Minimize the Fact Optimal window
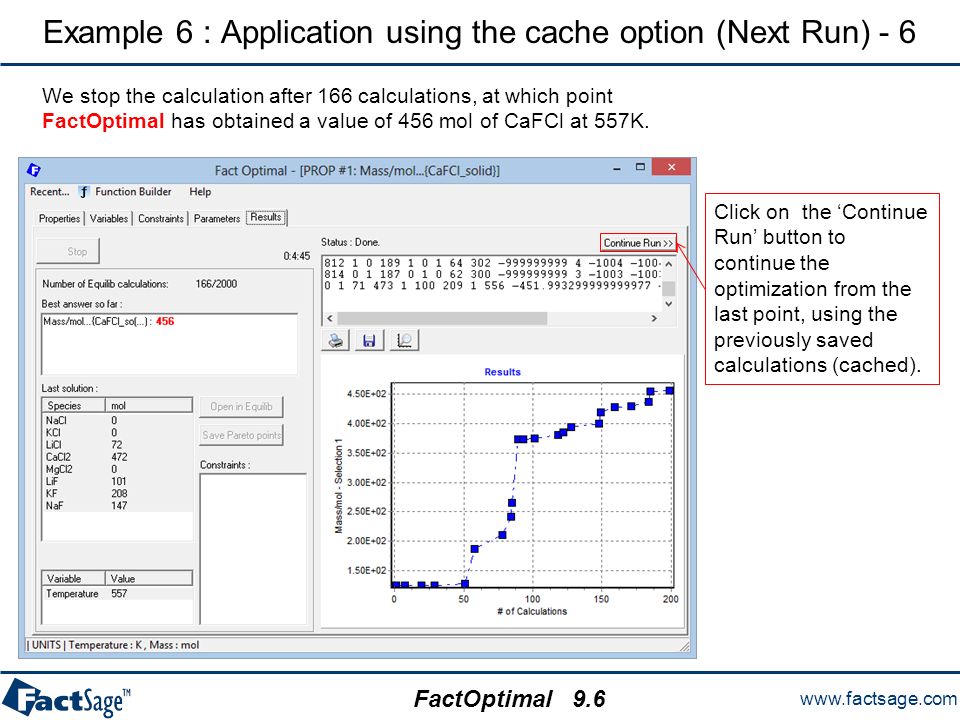Viewport: 960px width, 720px height. pos(617,168)
